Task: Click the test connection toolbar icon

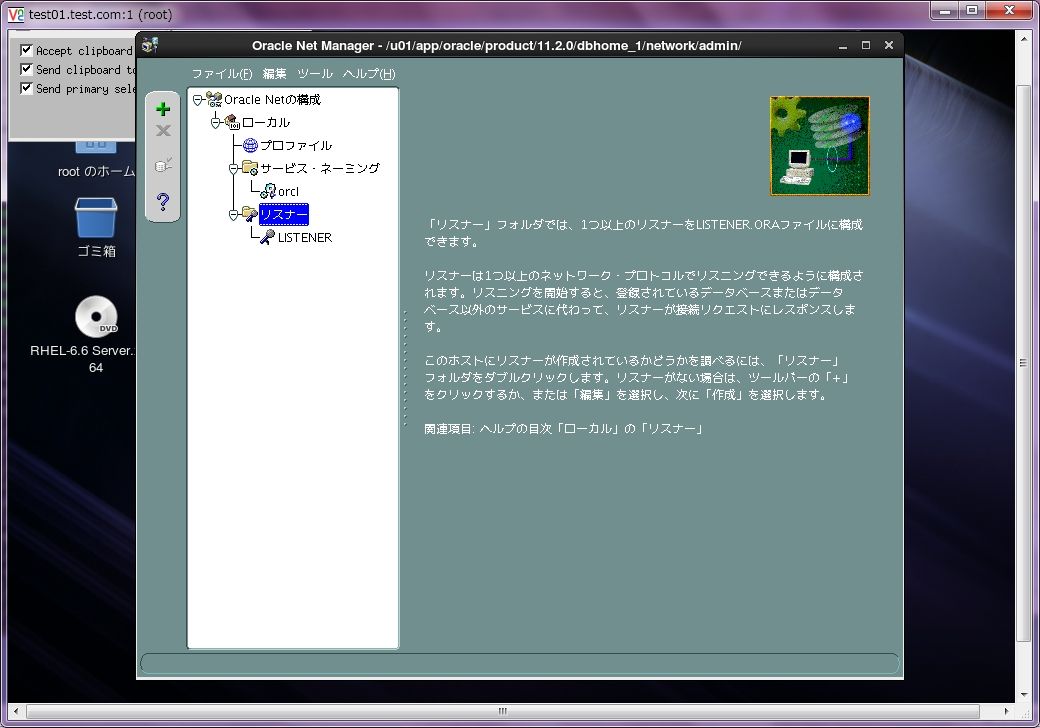Action: pos(163,164)
